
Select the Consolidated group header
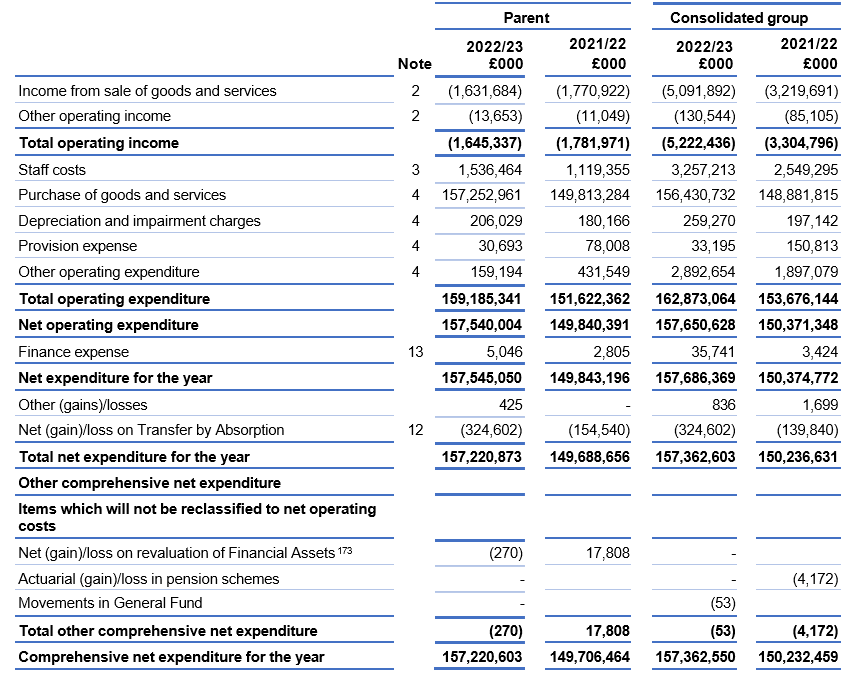click(739, 18)
